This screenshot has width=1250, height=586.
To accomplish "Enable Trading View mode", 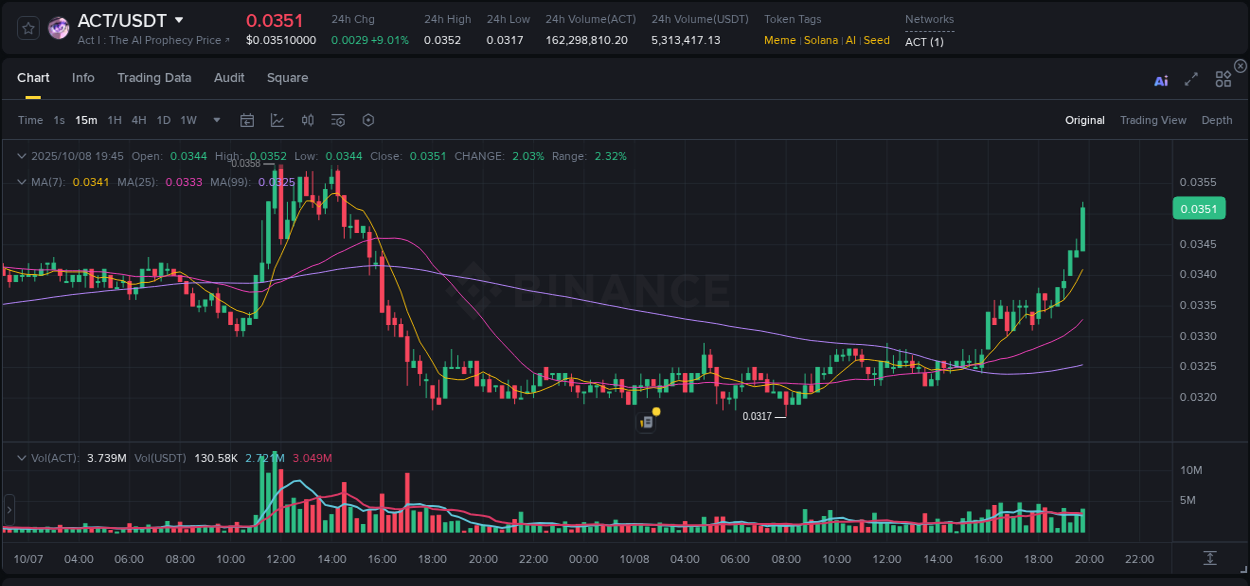I will [x=1153, y=120].
